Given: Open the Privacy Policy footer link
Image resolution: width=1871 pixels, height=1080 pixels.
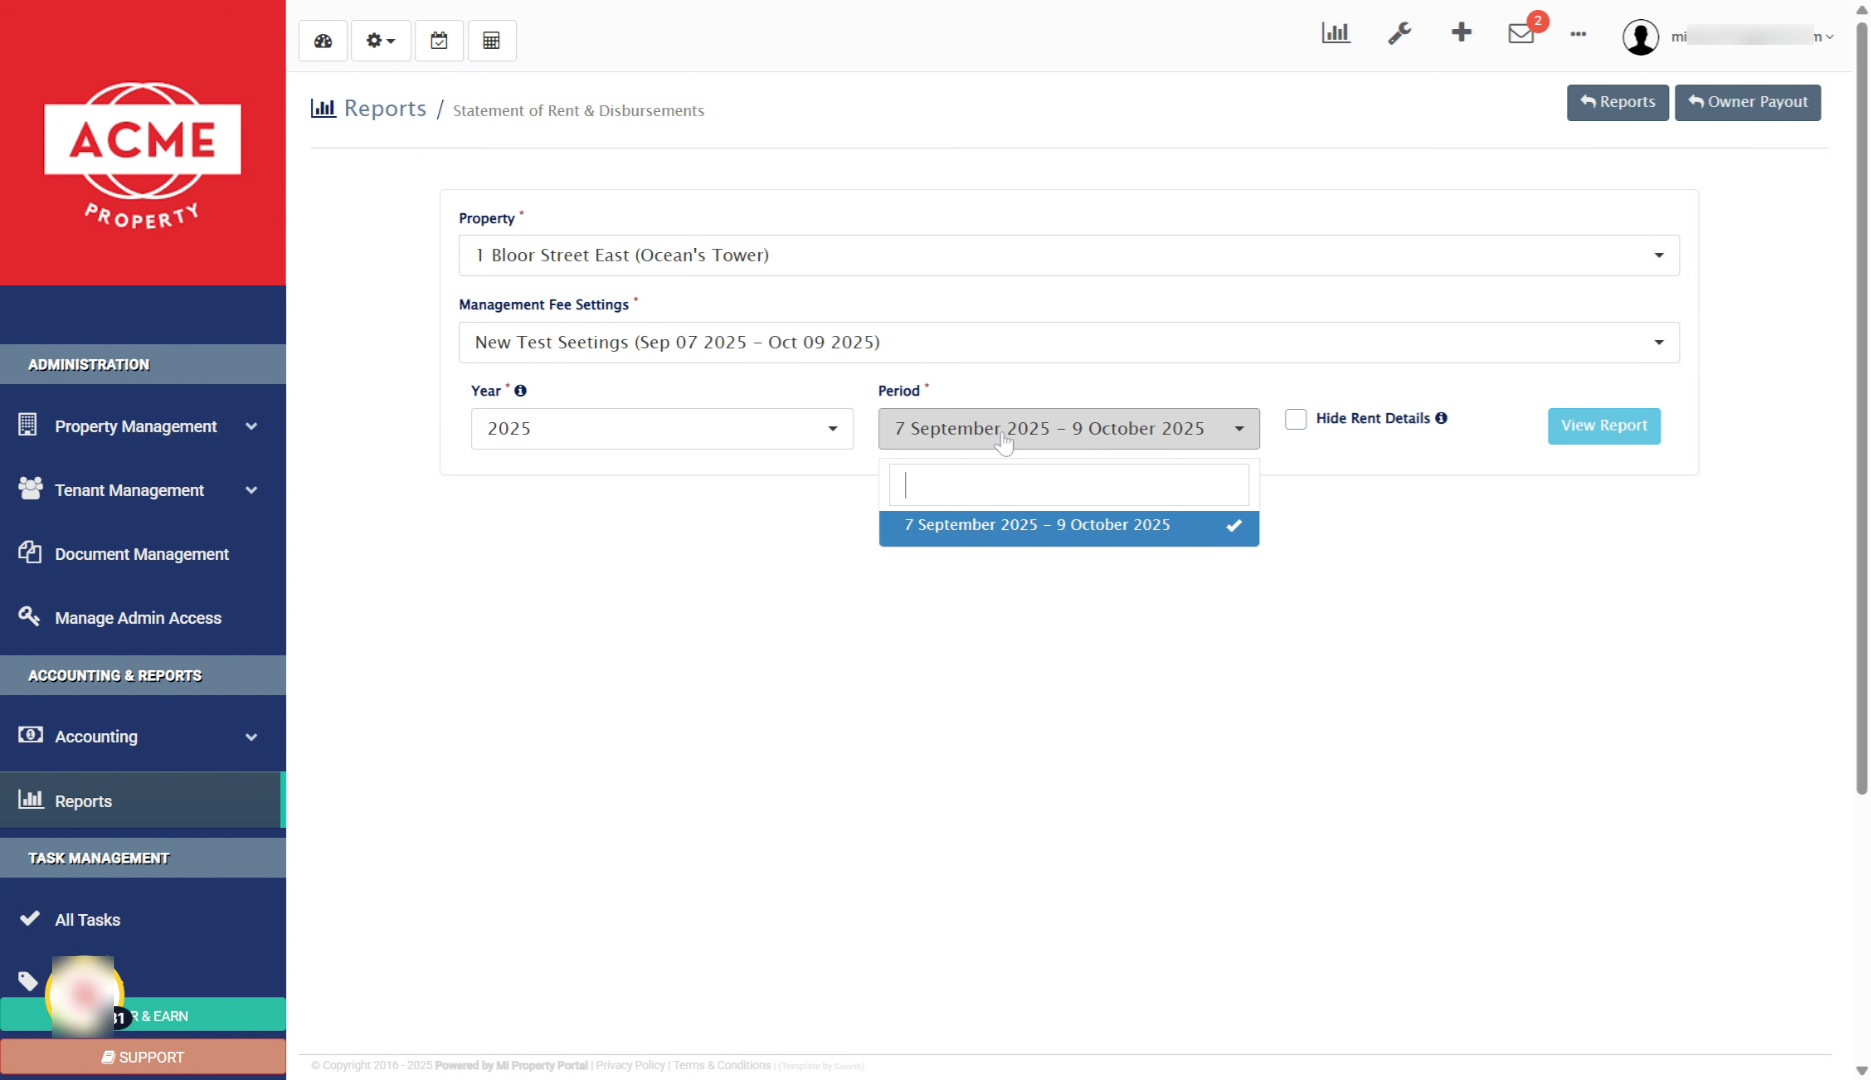Looking at the screenshot, I should [x=630, y=1065].
